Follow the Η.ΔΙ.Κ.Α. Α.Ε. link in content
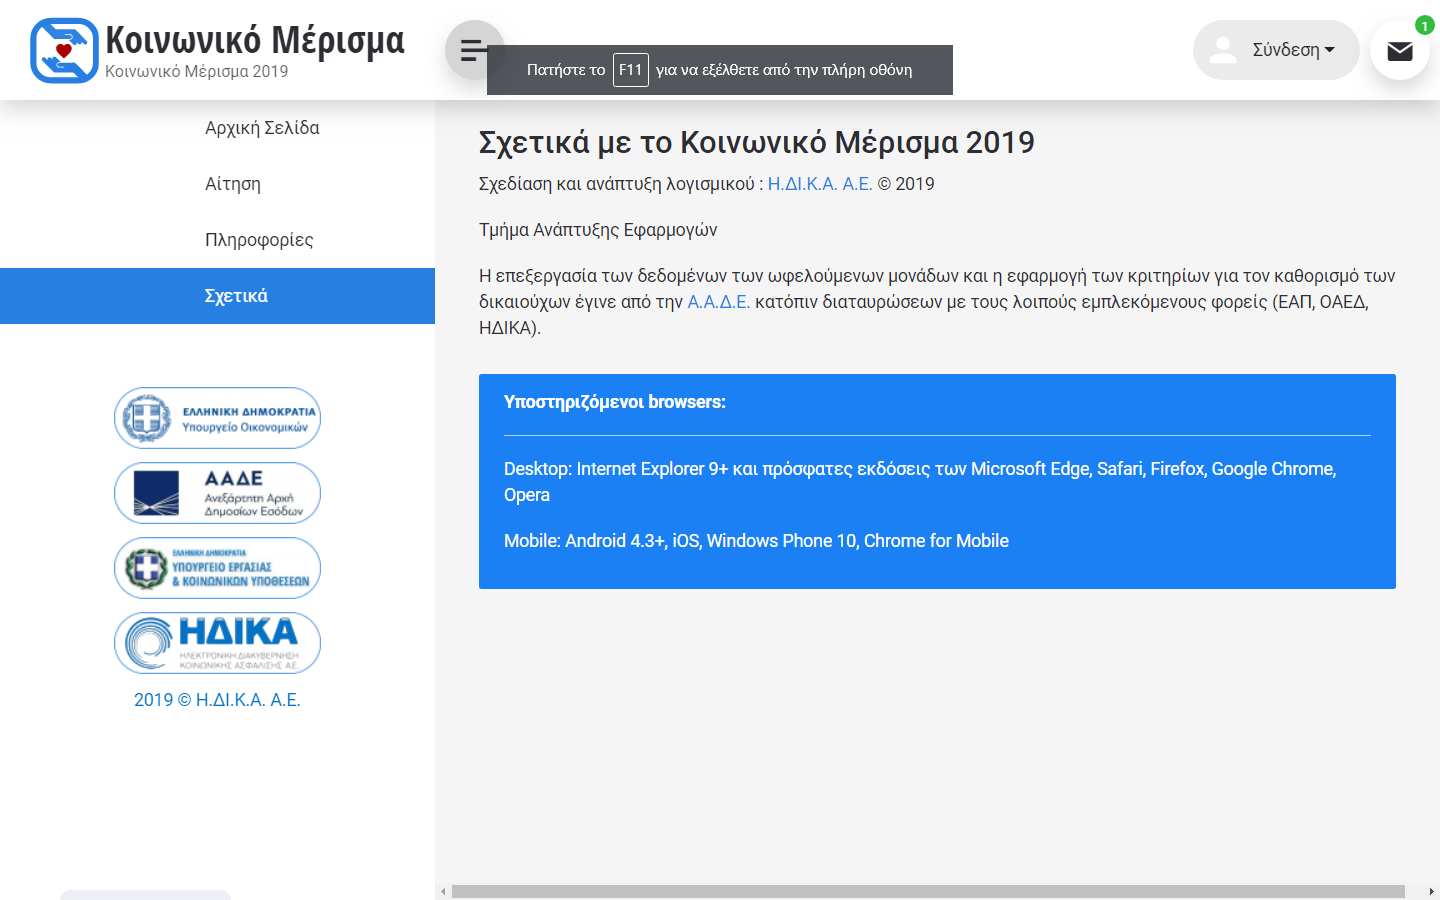Image resolution: width=1440 pixels, height=900 pixels. point(819,184)
